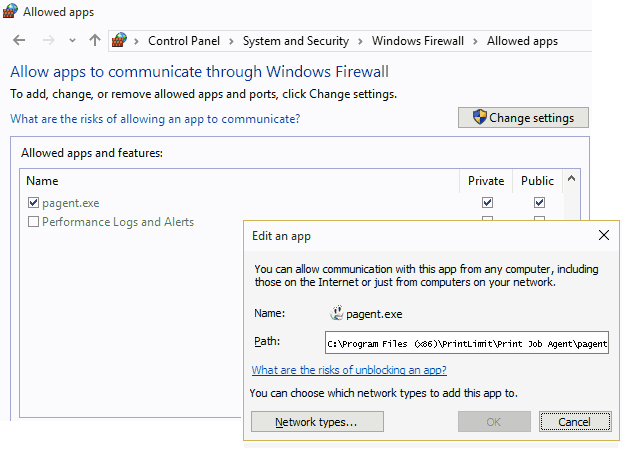
Task: Open risks of allowing an app link
Action: coord(155,119)
